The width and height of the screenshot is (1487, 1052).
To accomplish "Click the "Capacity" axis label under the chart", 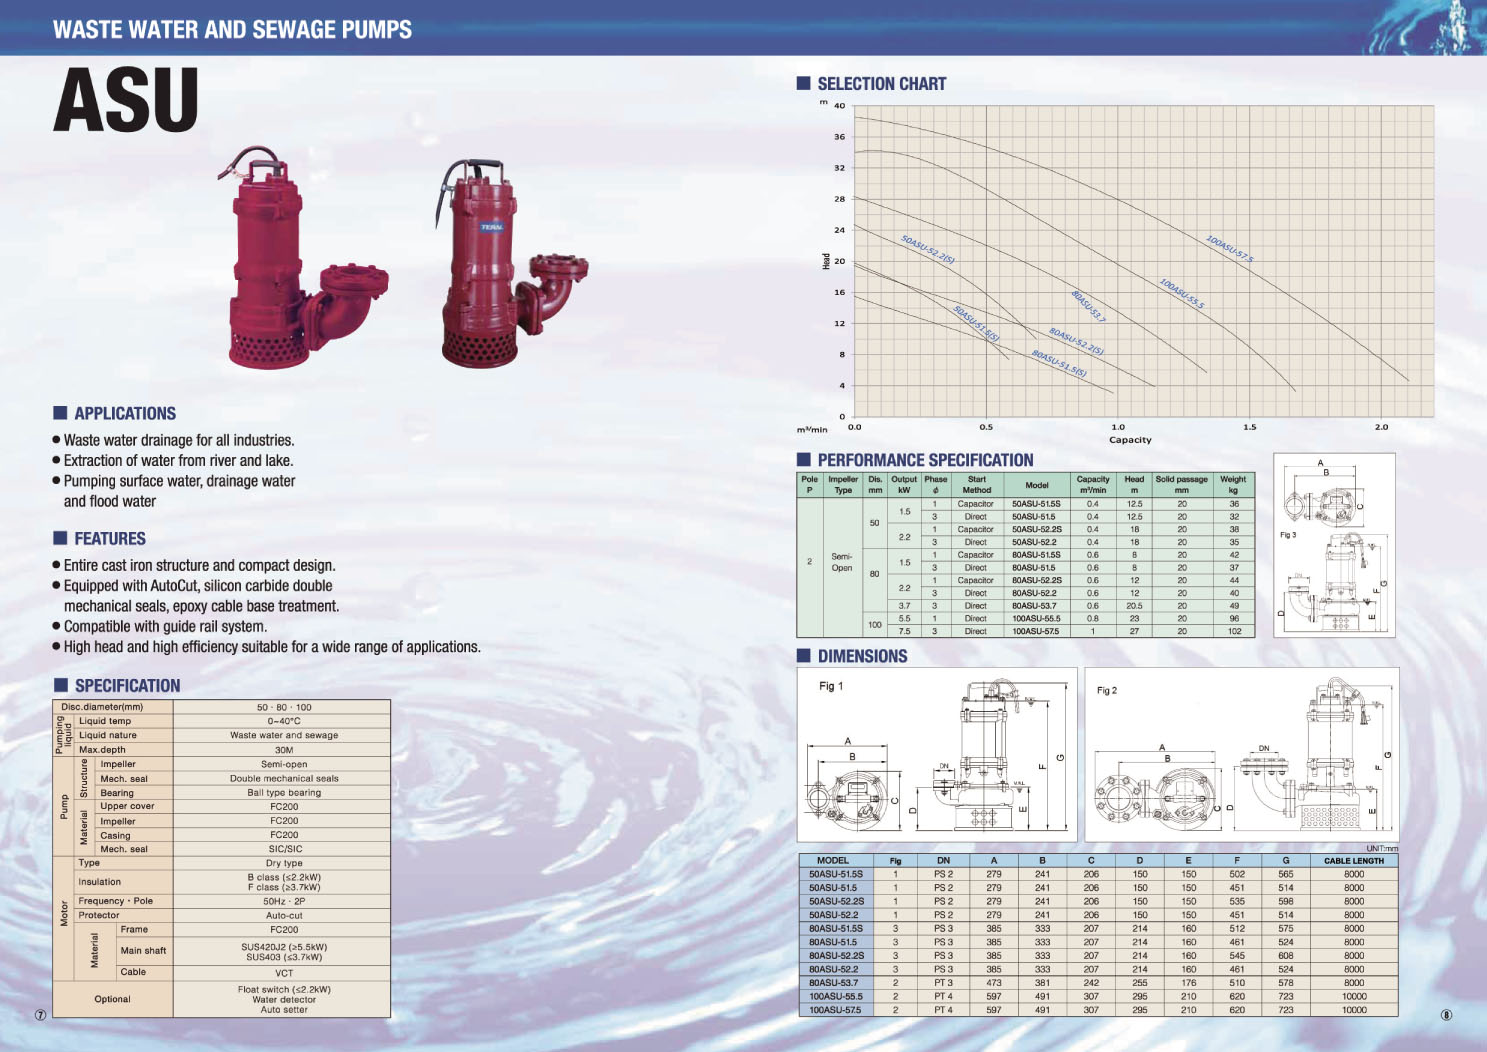I will pyautogui.click(x=1130, y=440).
